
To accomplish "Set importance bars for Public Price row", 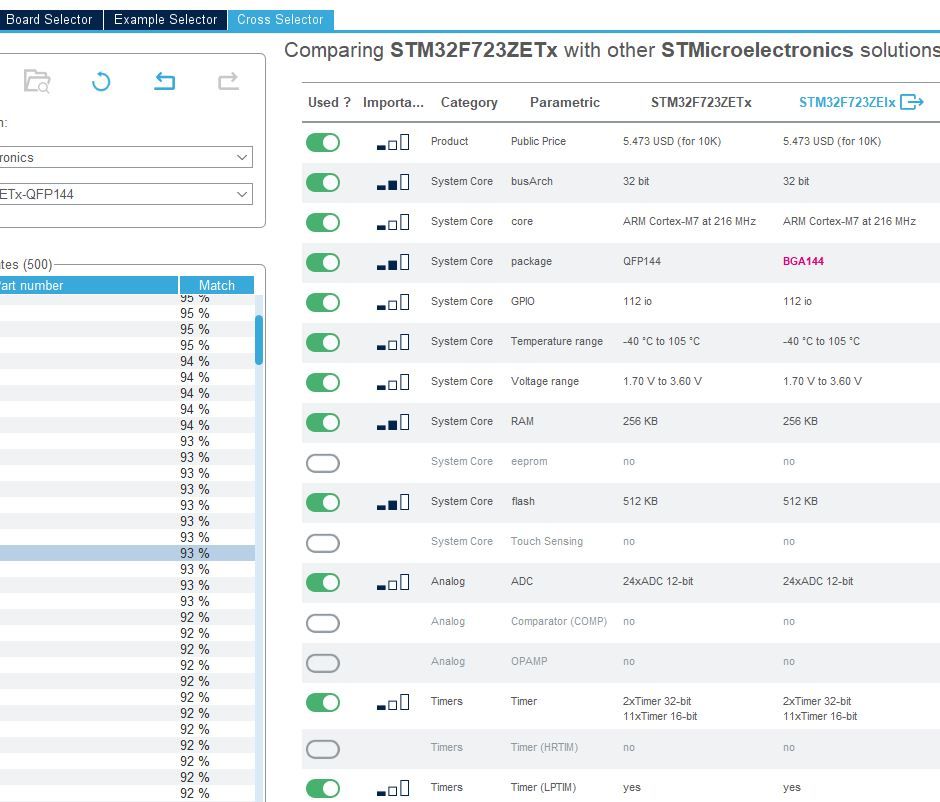I will (x=393, y=142).
